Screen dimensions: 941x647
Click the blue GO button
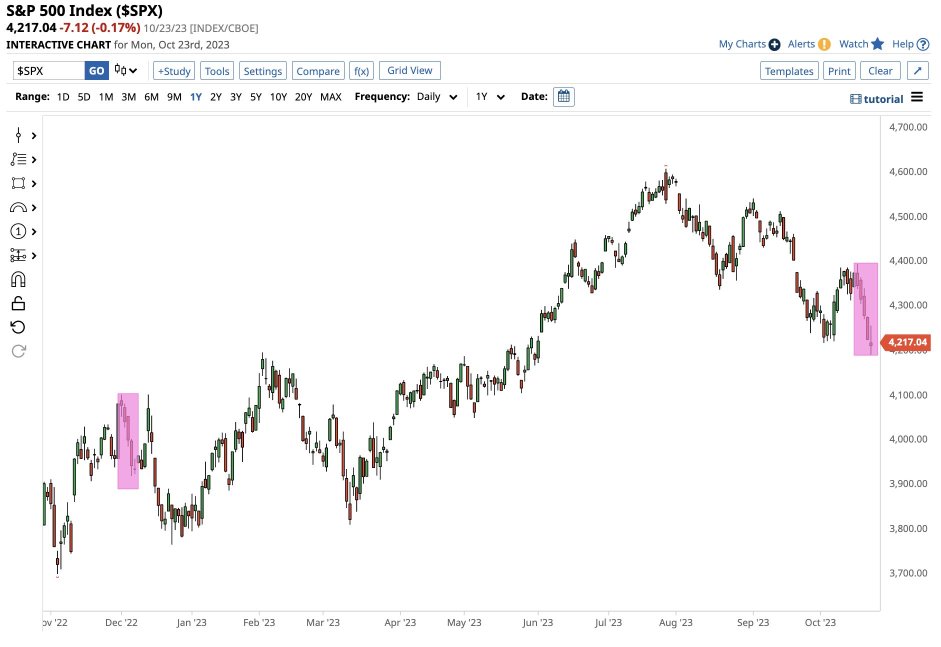(97, 71)
